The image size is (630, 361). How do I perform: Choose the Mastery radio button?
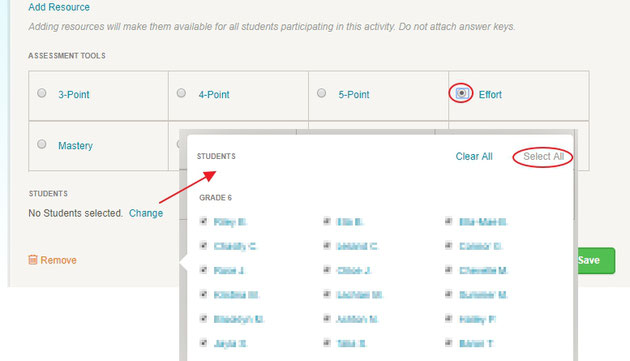(41, 144)
